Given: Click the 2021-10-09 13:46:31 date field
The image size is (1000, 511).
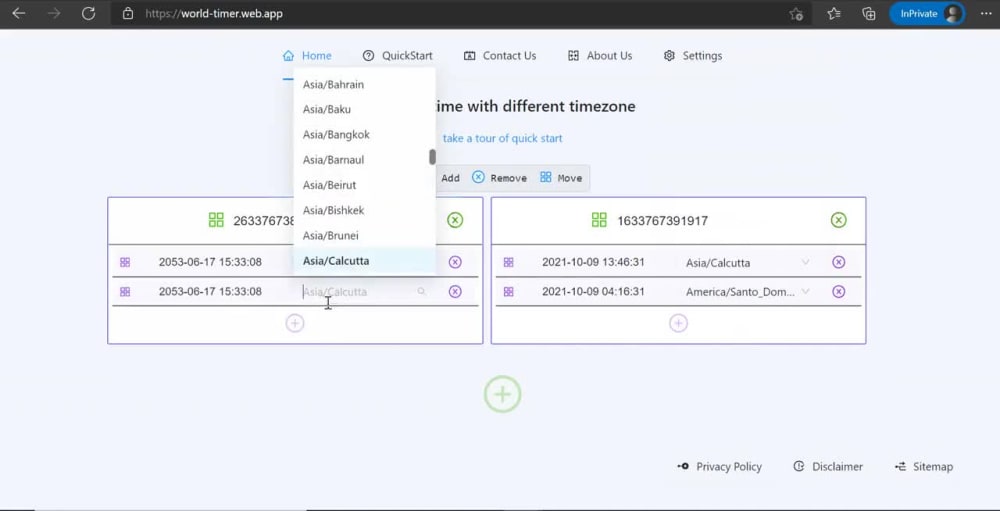Looking at the screenshot, I should pyautogui.click(x=593, y=262).
